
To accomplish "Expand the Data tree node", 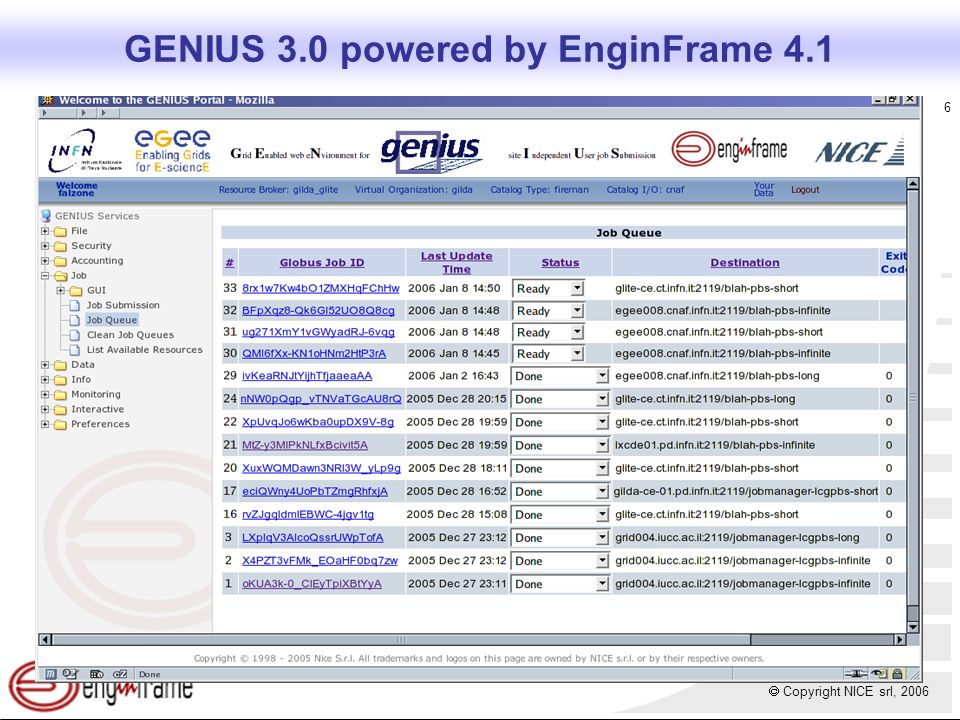I will pyautogui.click(x=45, y=365).
